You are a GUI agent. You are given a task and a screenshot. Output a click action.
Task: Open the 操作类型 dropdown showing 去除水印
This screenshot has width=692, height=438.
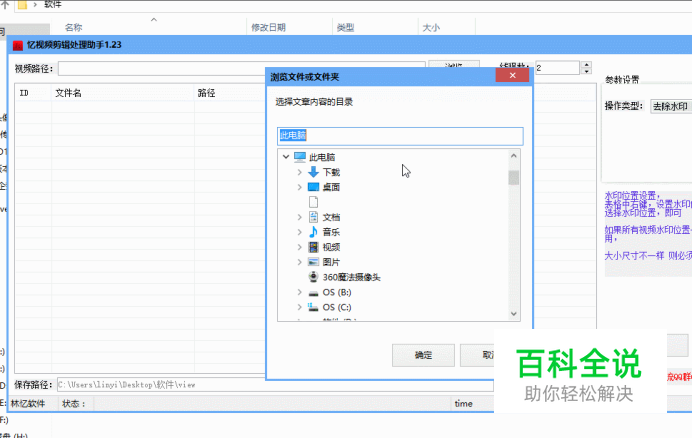pos(671,106)
